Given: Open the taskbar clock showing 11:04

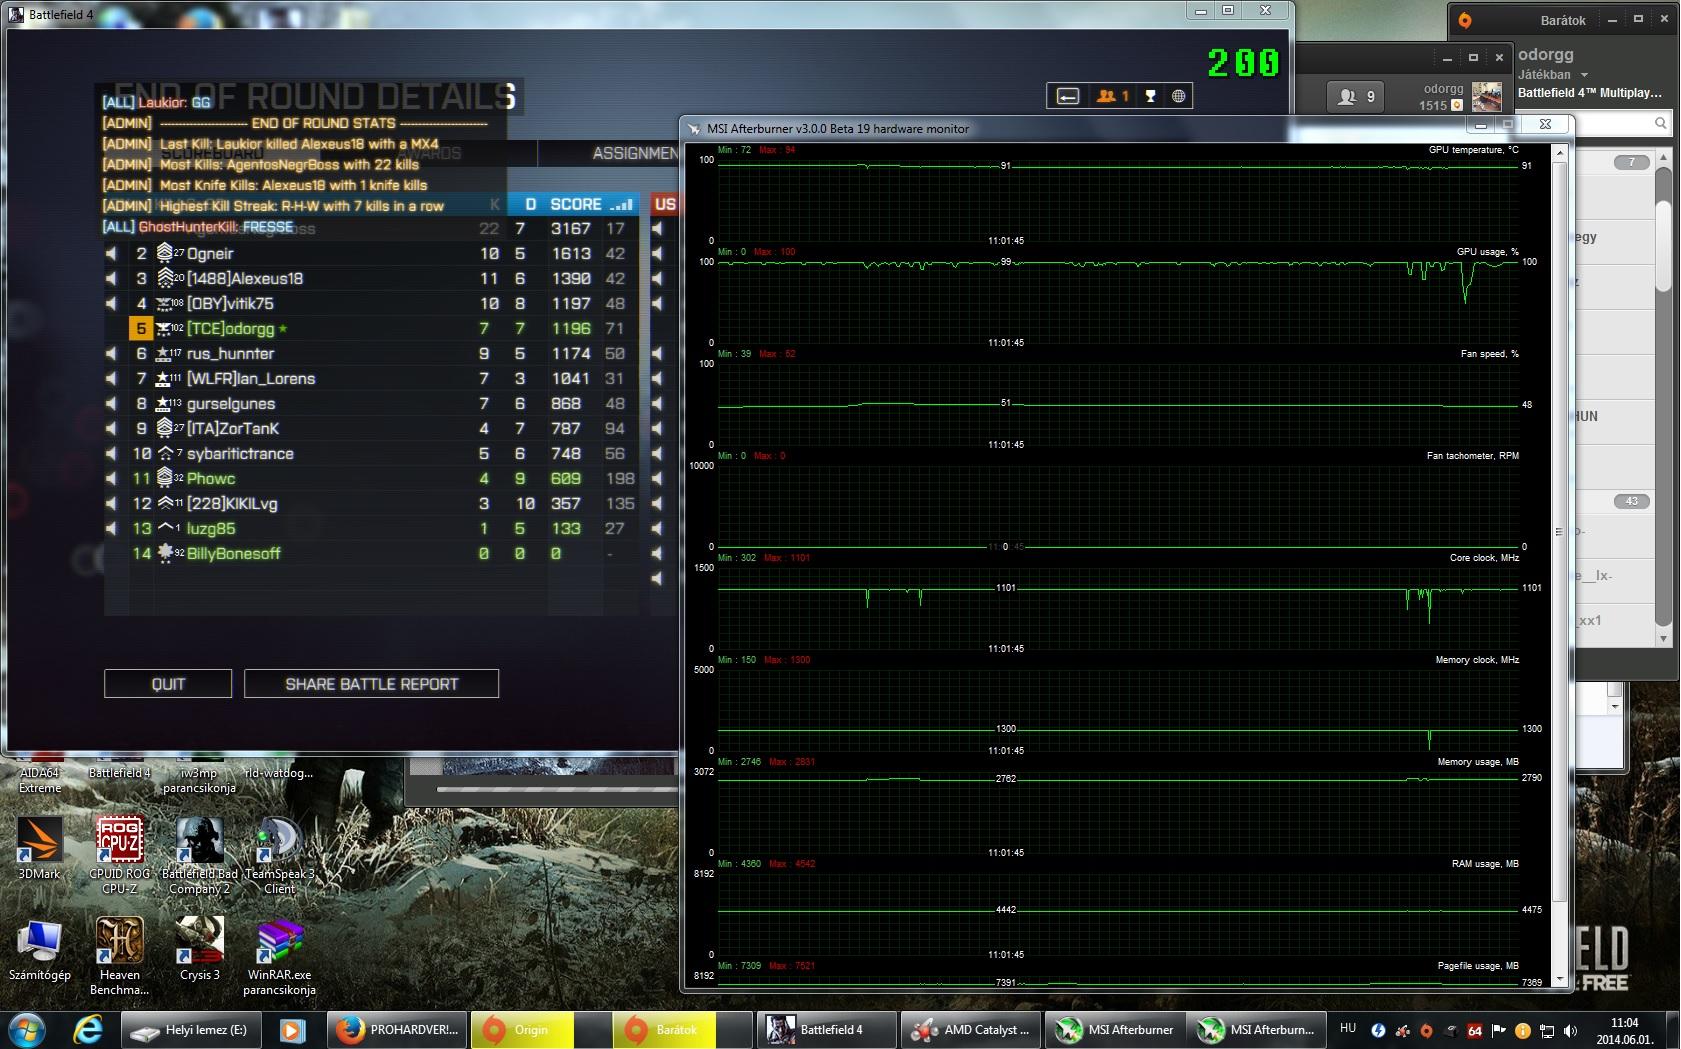Looking at the screenshot, I should (1625, 1030).
